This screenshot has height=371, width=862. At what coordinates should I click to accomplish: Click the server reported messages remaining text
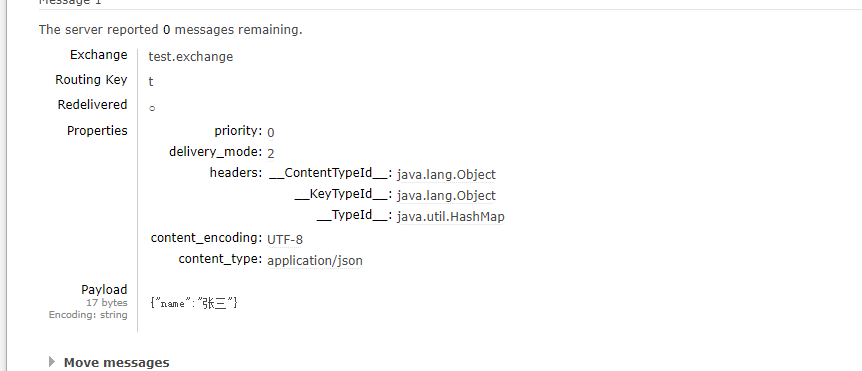tap(170, 30)
